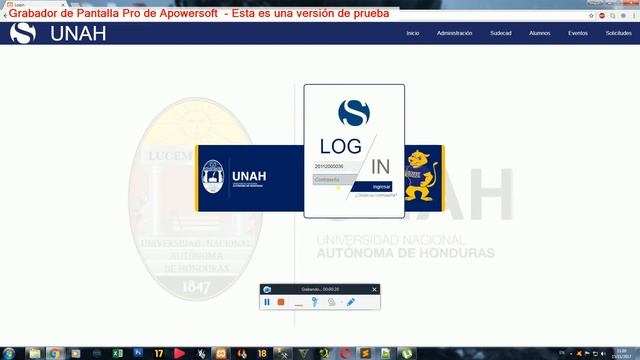This screenshot has width=640, height=360.
Task: Click the Ingresar login button
Action: tap(372, 187)
